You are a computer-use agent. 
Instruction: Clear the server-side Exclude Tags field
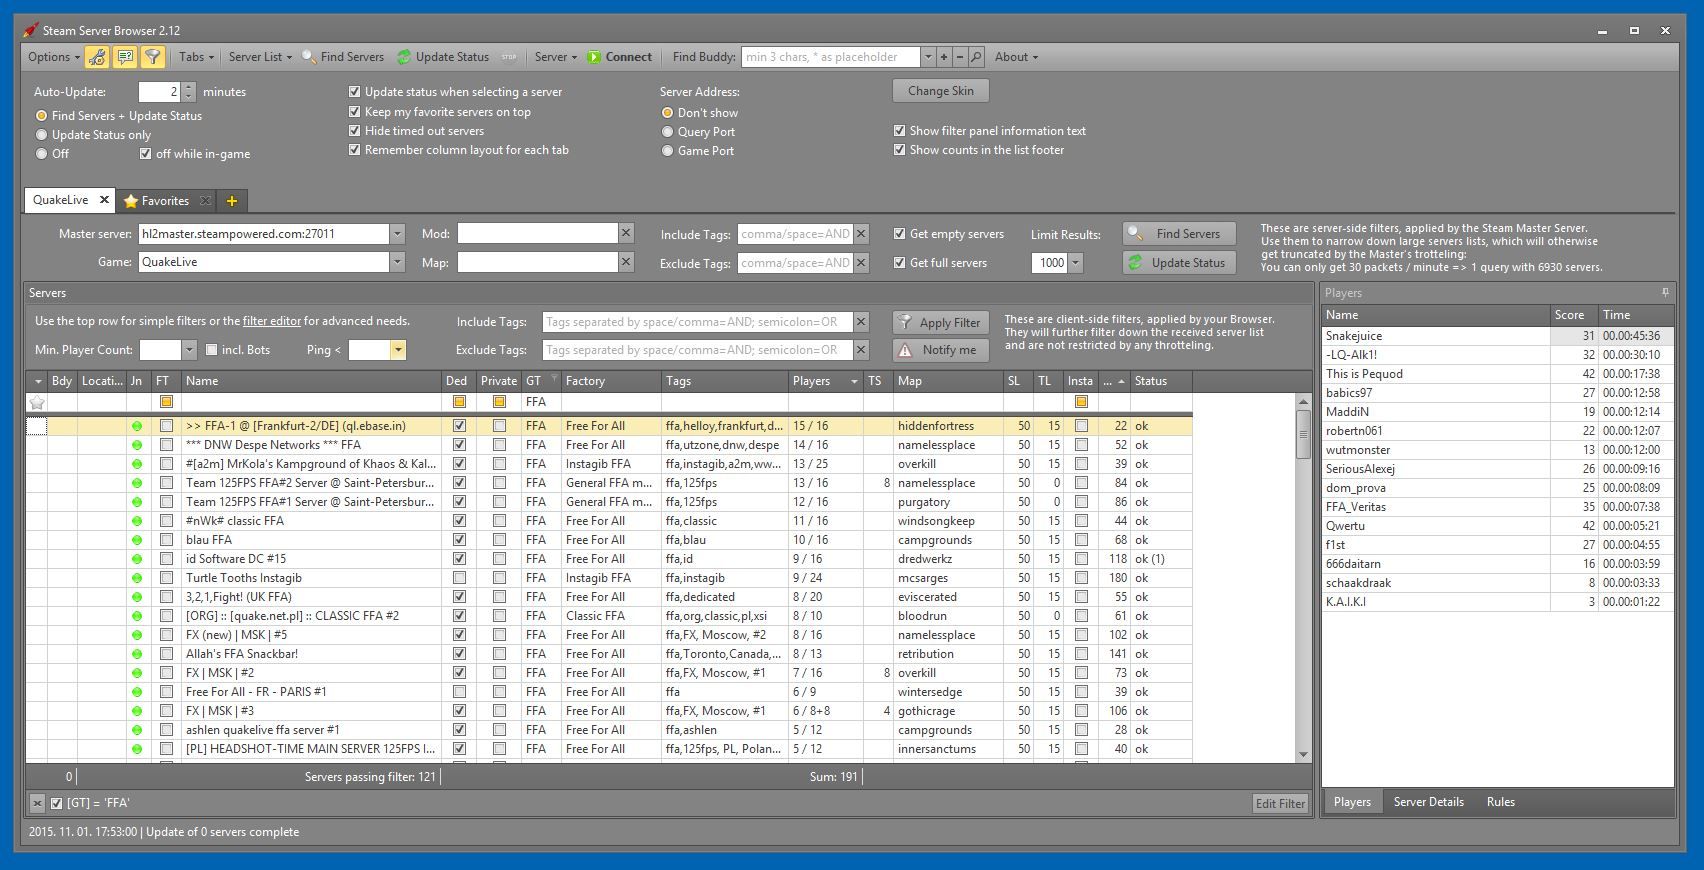pos(861,263)
